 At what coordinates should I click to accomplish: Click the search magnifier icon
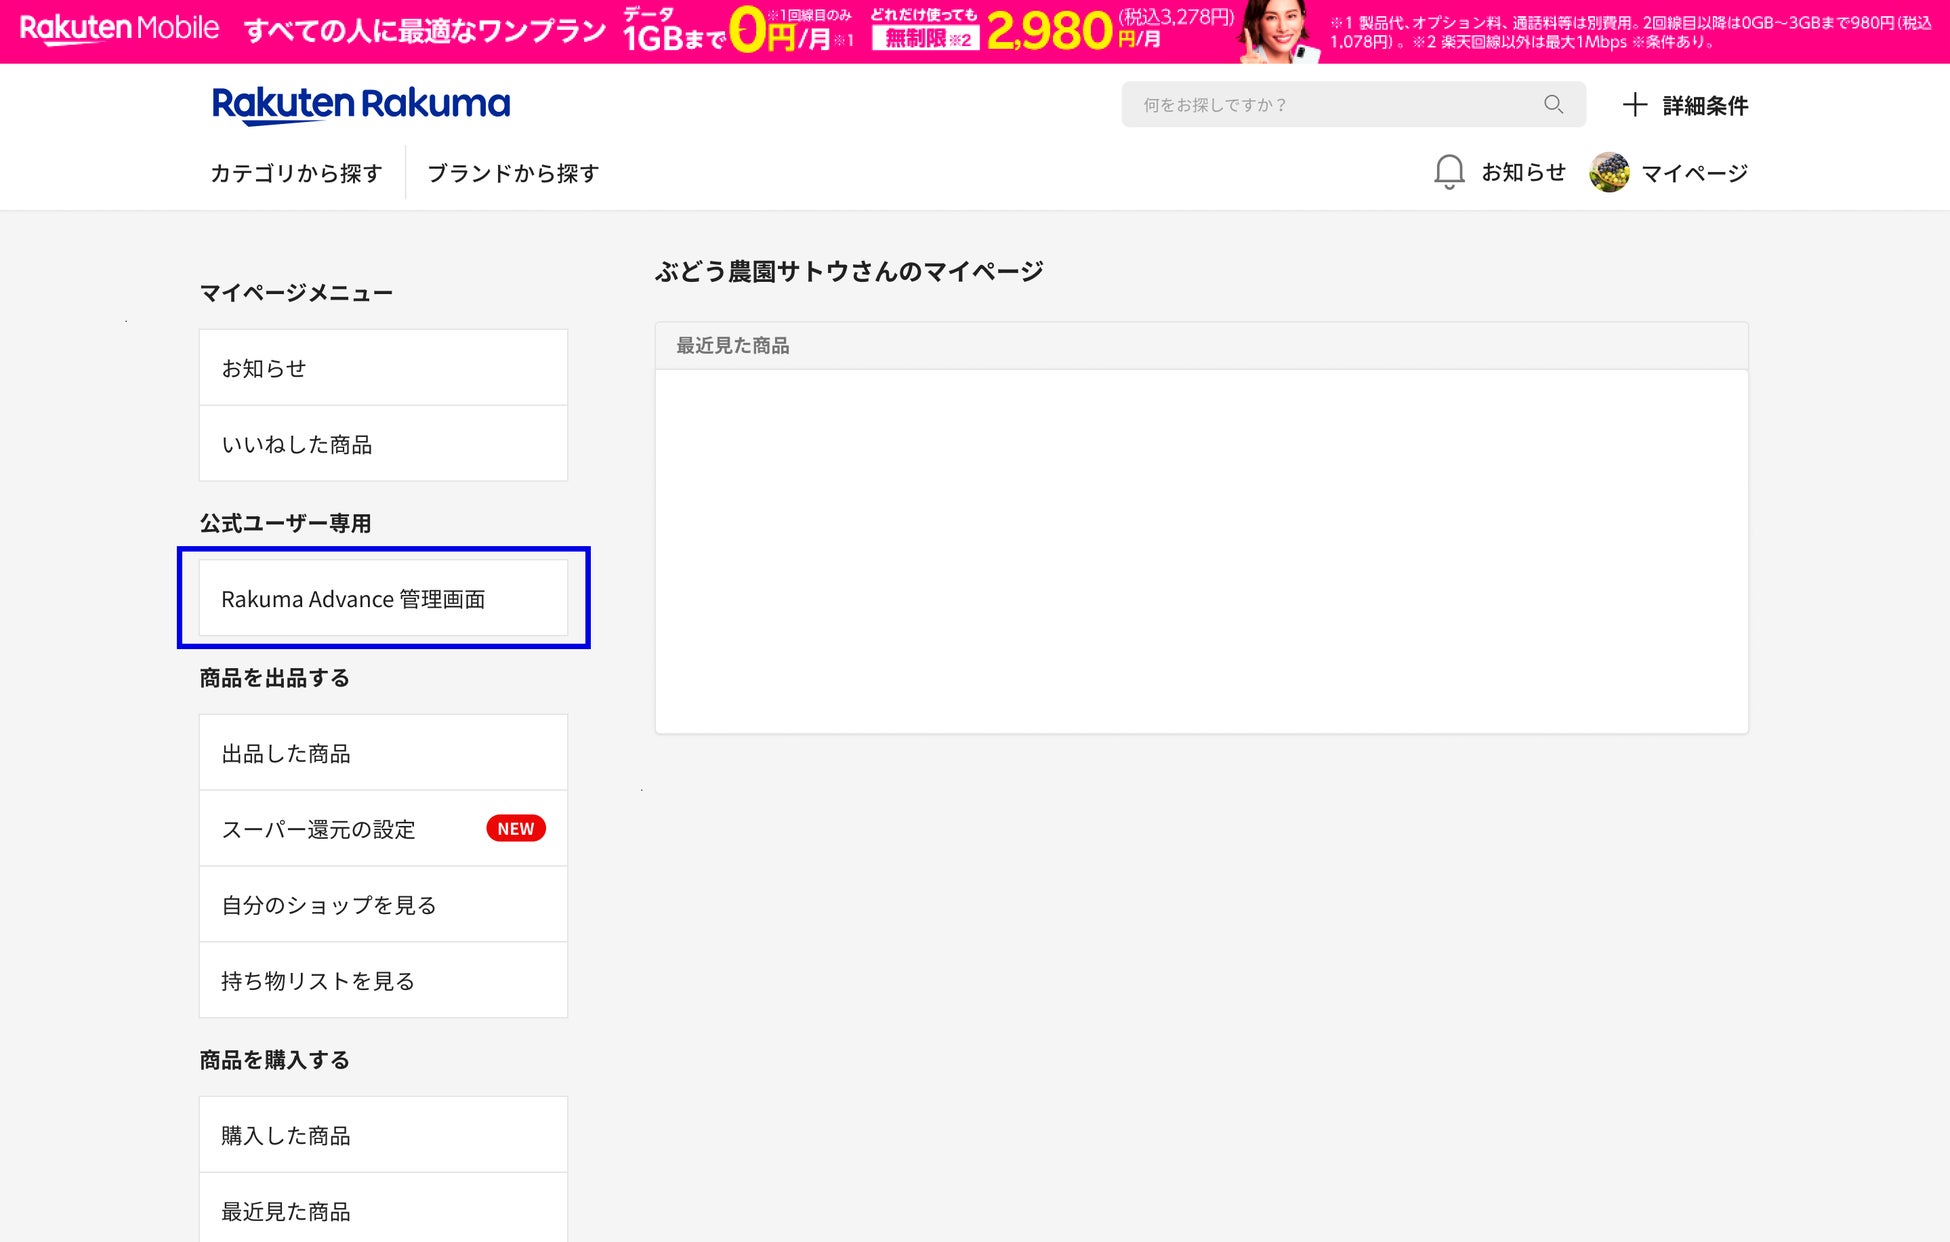pyautogui.click(x=1553, y=104)
